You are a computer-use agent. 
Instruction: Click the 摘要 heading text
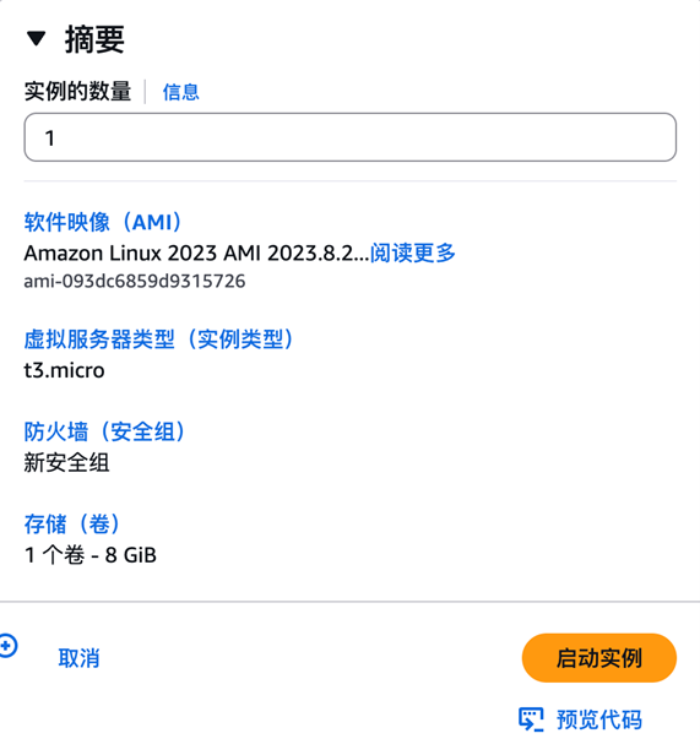click(94, 39)
